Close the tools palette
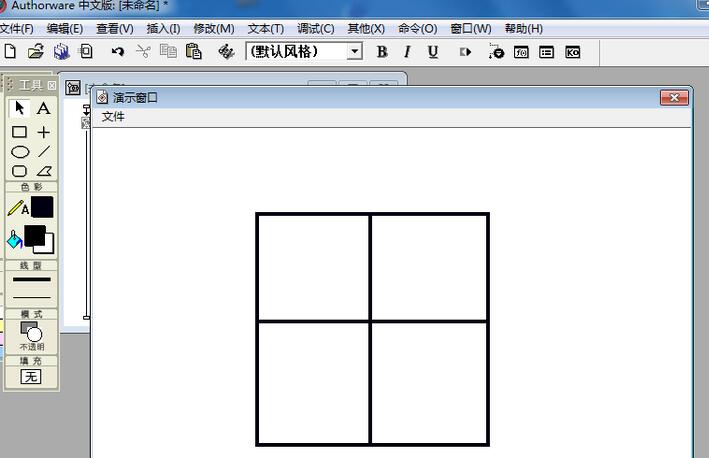The height and width of the screenshot is (458, 709). pos(52,85)
